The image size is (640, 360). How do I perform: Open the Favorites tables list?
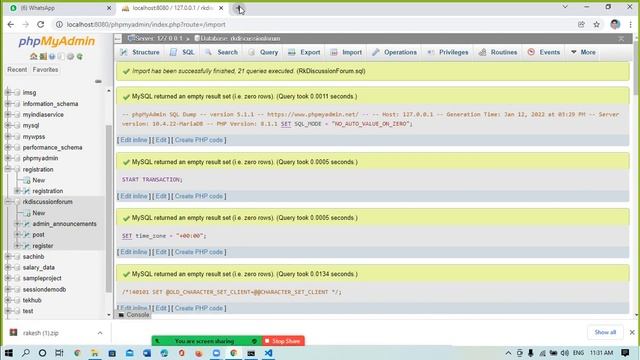pos(45,70)
